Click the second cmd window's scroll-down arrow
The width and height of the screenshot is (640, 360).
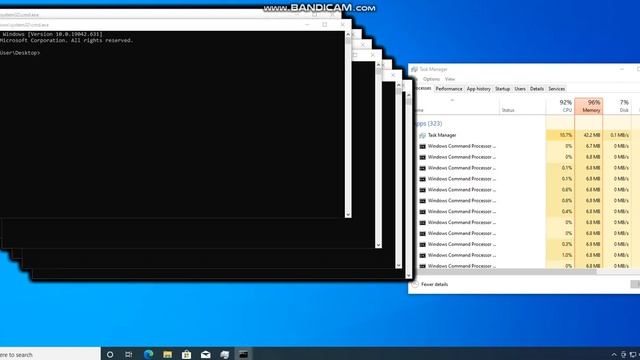click(378, 245)
